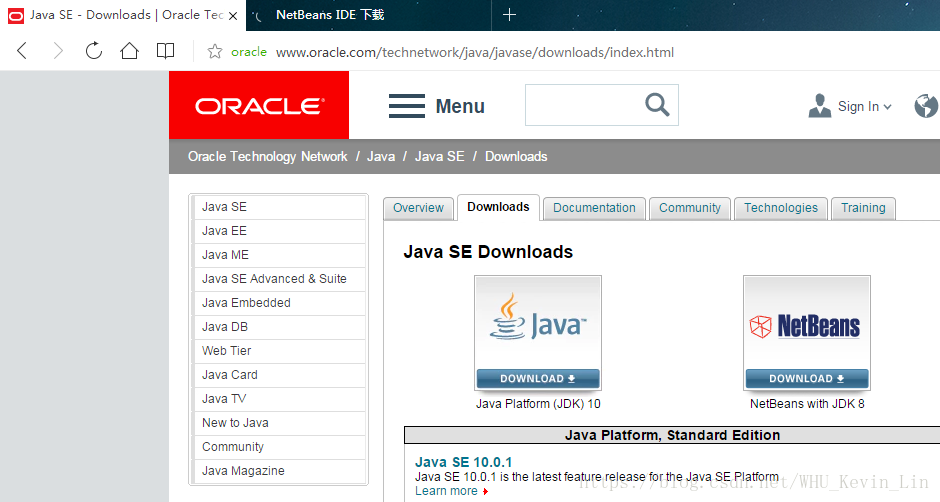Open a new browser tab with plus
Image resolution: width=940 pixels, height=502 pixels.
pos(509,14)
